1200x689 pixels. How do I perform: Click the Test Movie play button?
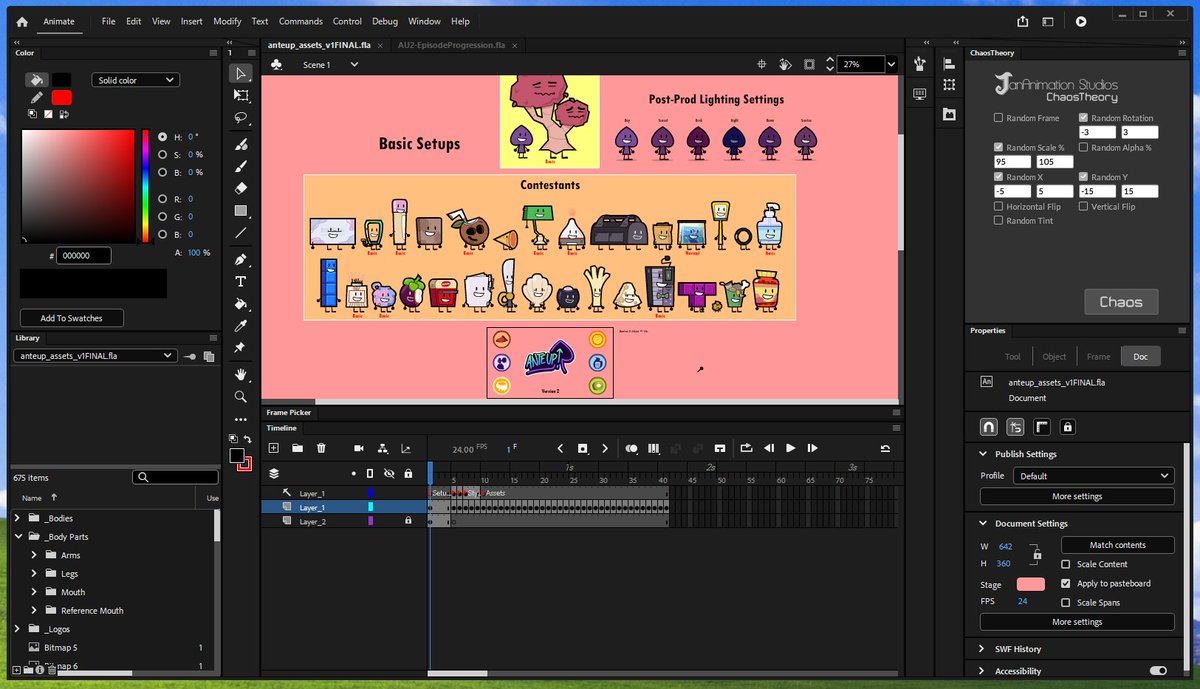tap(1081, 21)
